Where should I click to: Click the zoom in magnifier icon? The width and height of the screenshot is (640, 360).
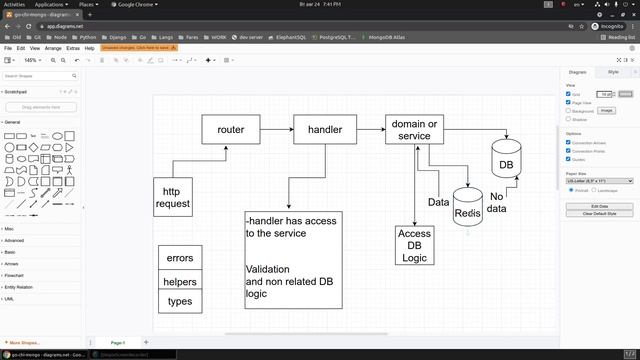click(x=53, y=60)
